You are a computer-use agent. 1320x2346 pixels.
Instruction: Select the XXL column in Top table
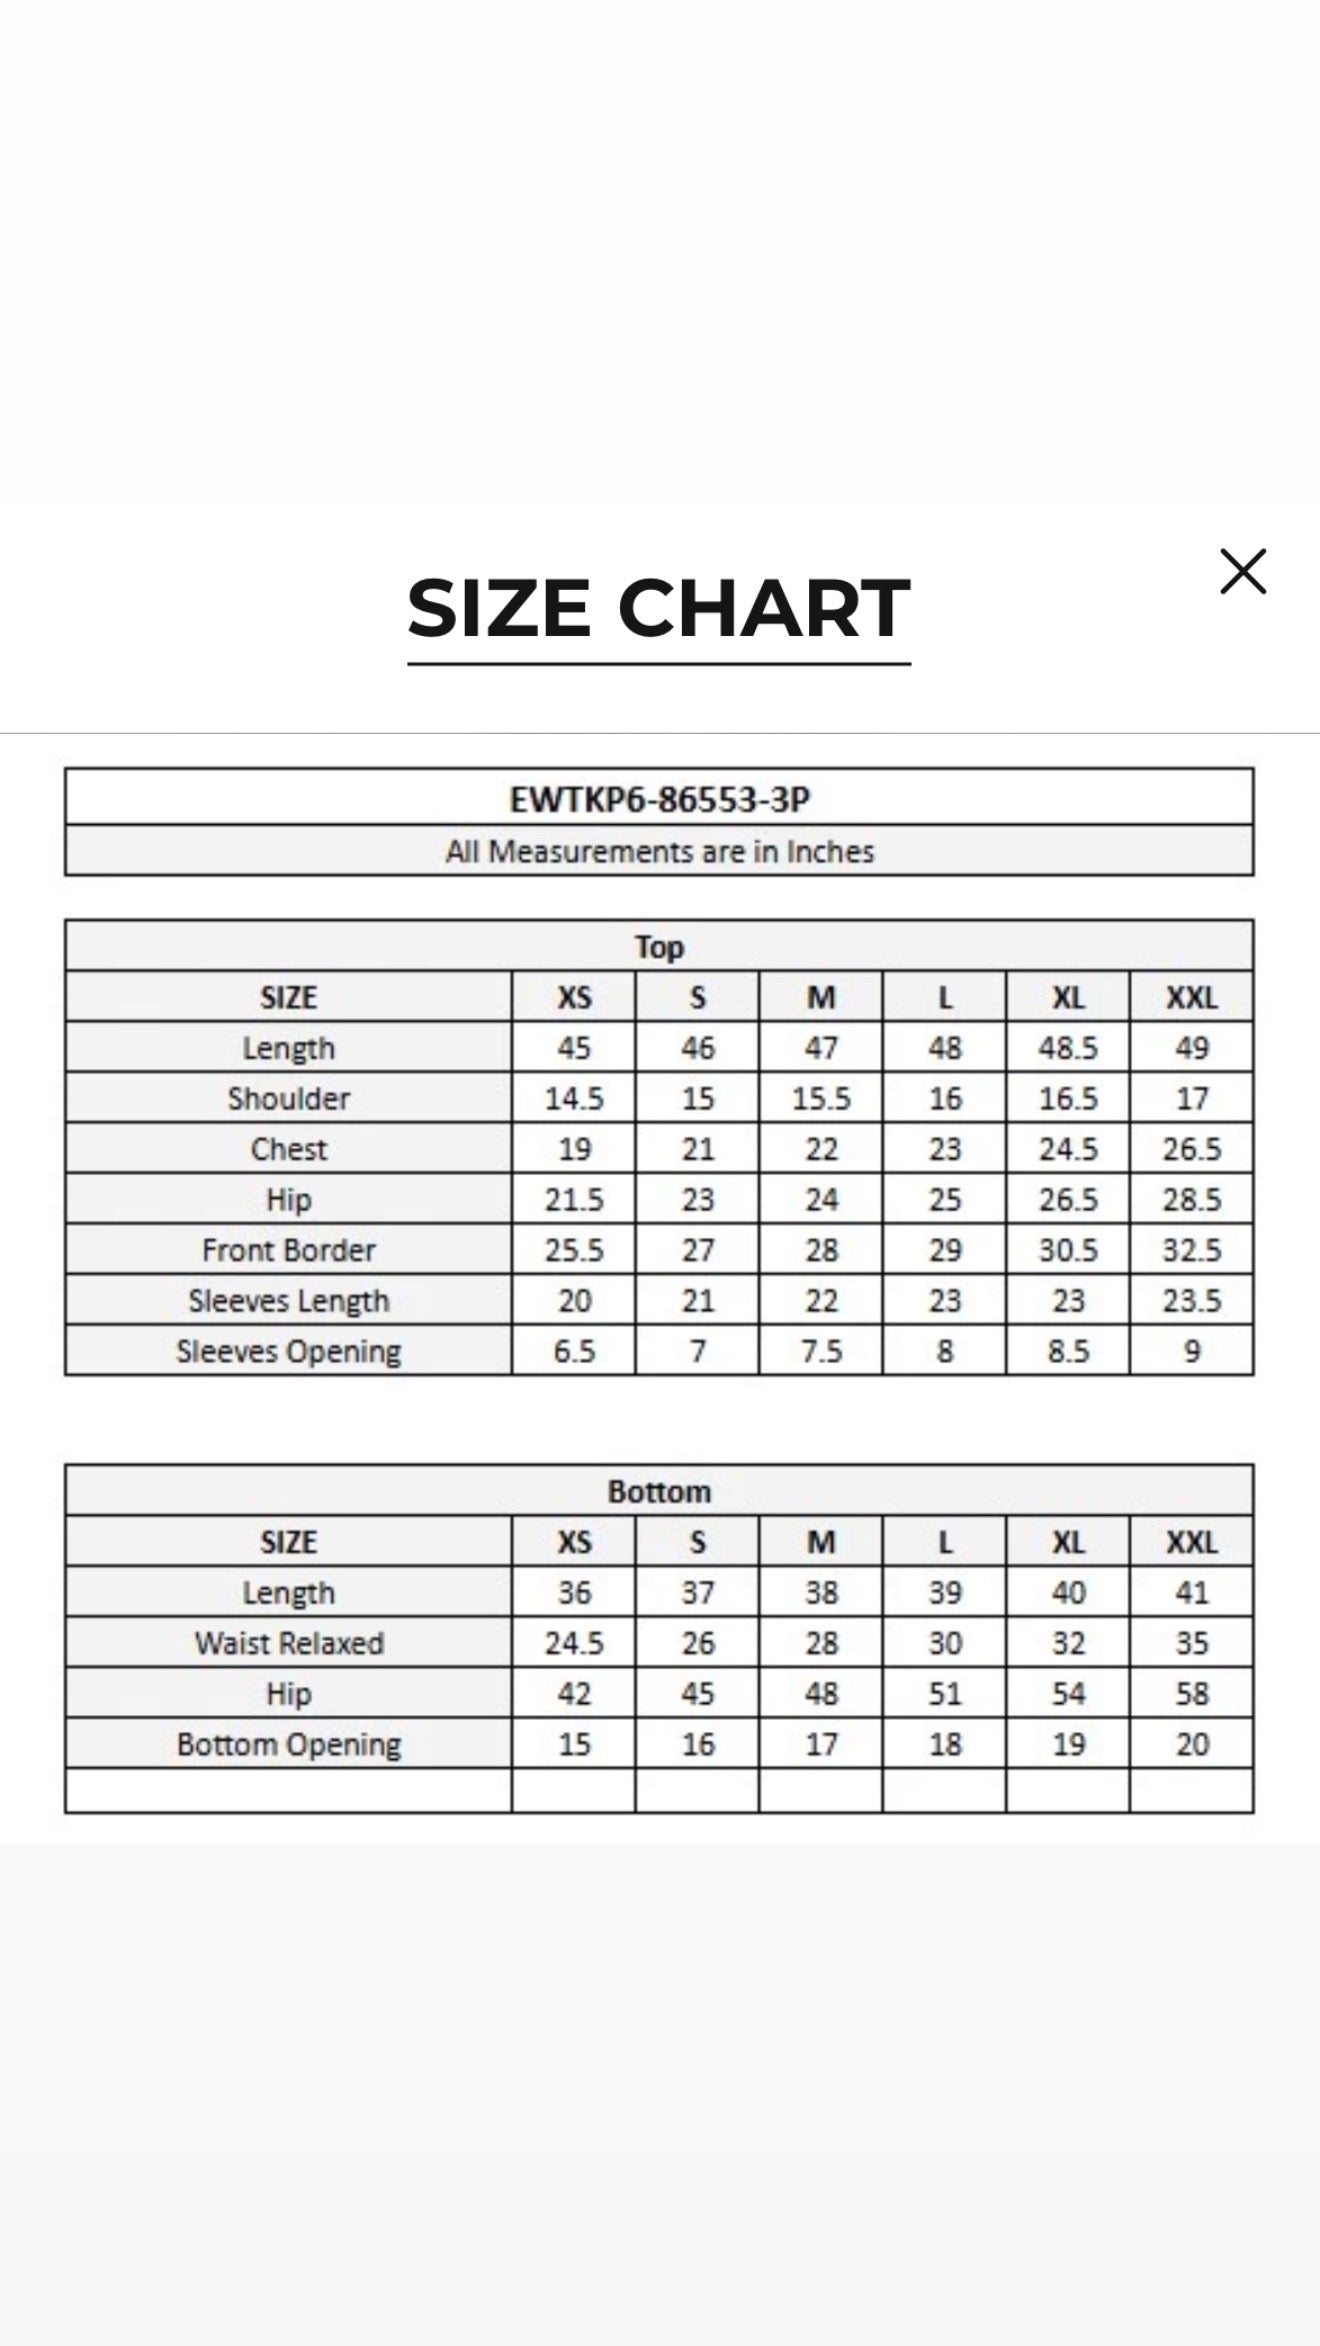[x=1192, y=997]
